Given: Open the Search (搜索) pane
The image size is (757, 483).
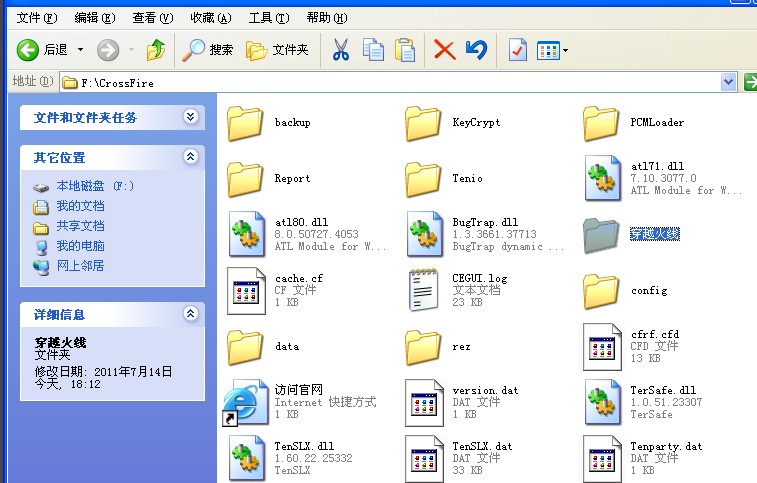Looking at the screenshot, I should tap(208, 50).
